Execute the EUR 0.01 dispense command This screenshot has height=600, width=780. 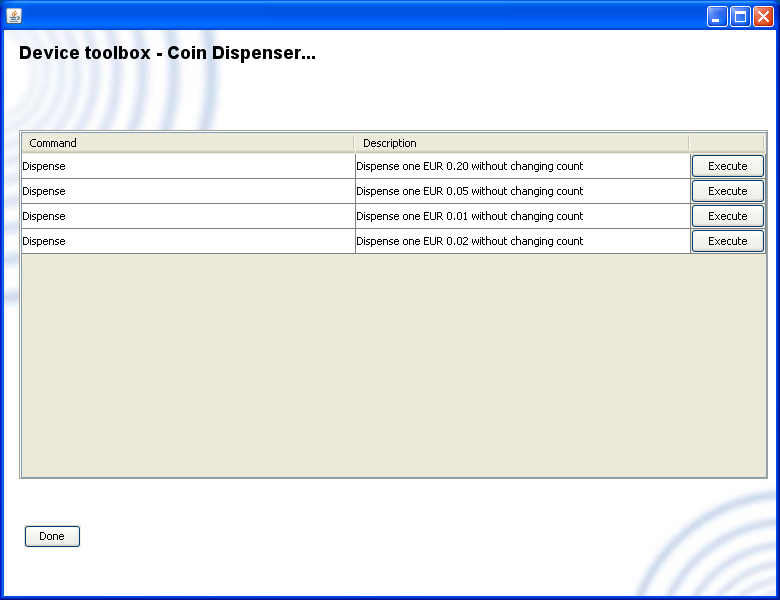(x=728, y=216)
